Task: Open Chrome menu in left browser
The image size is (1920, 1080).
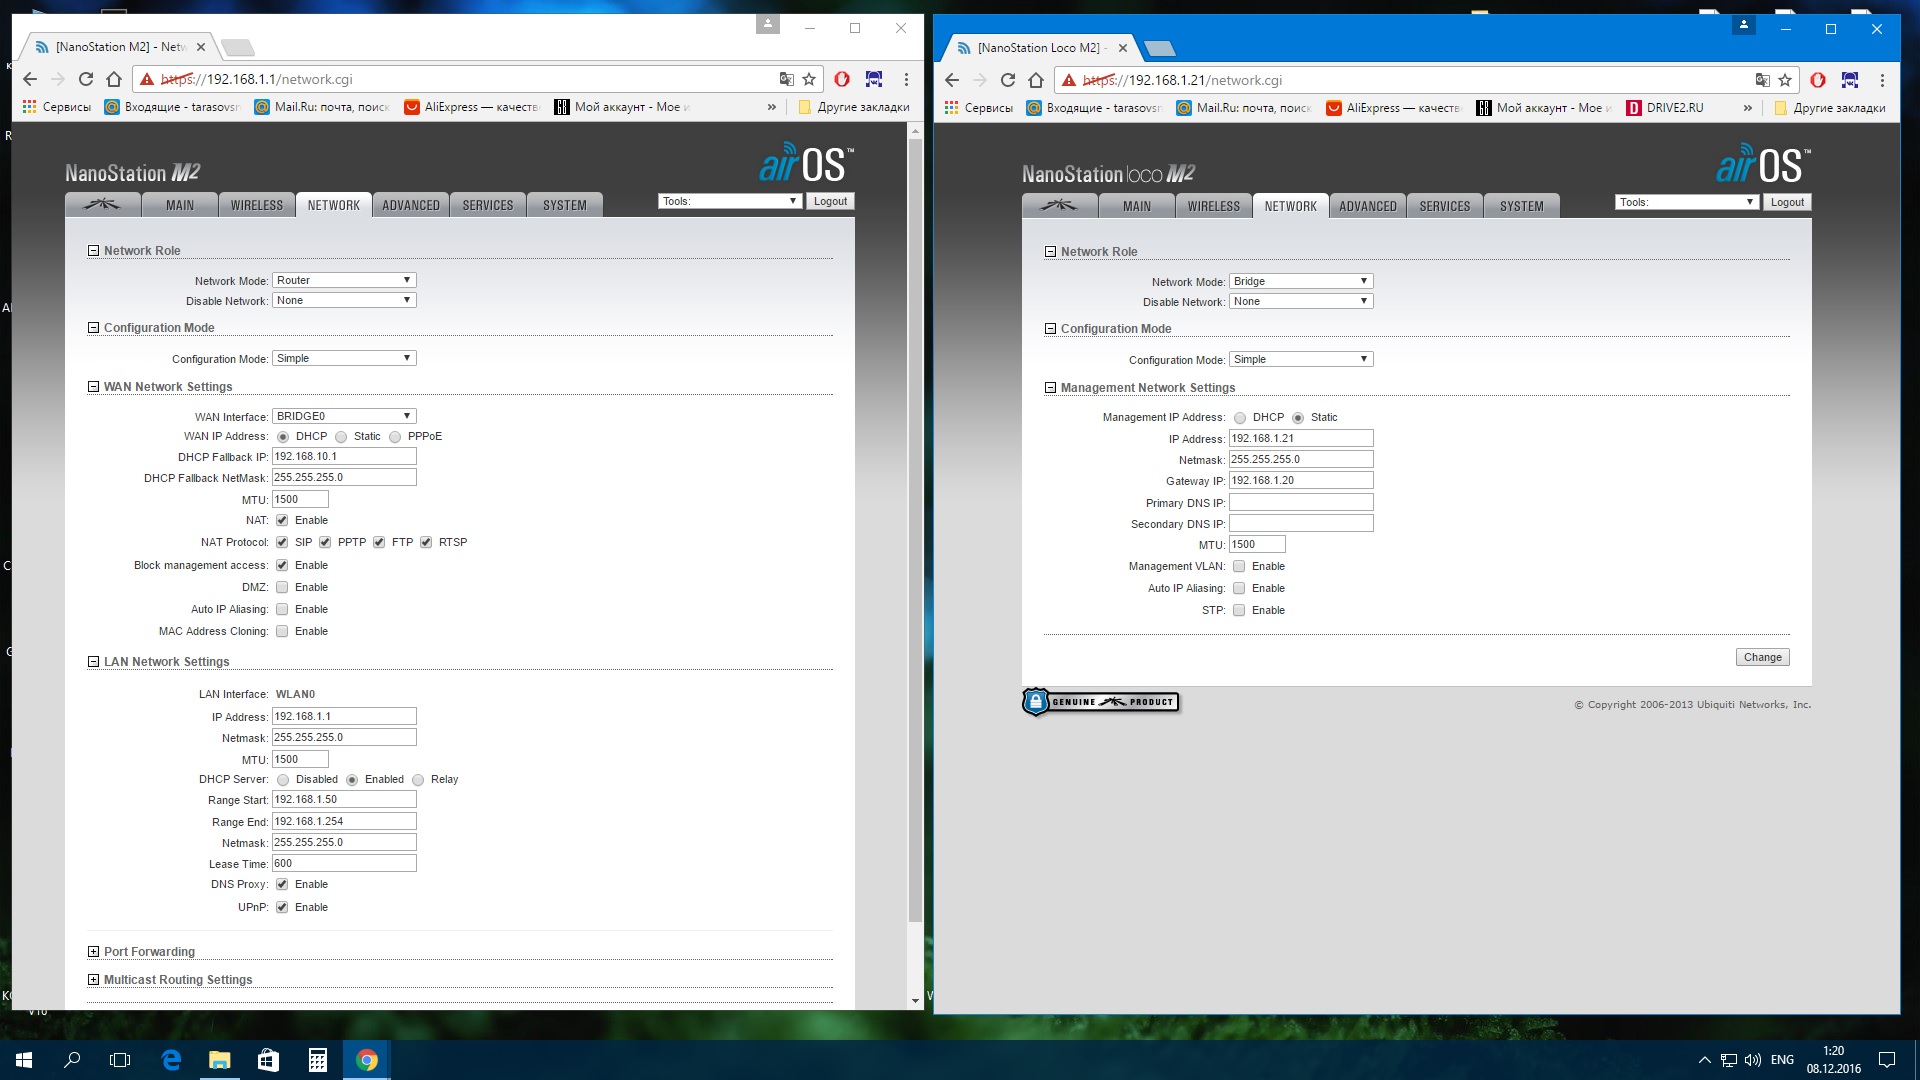Action: coord(906,79)
